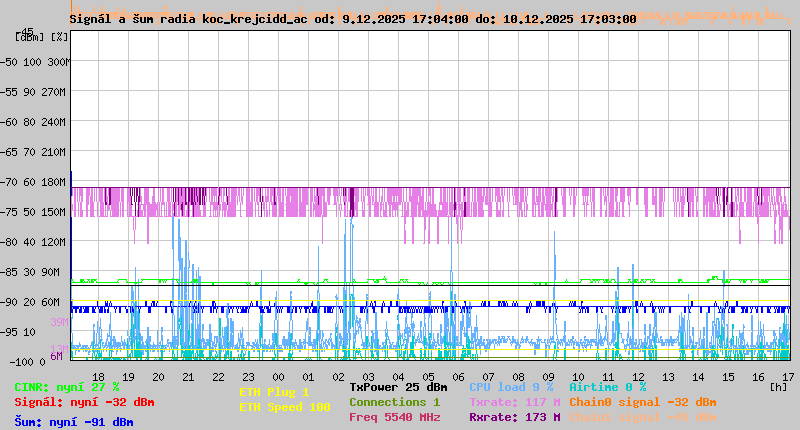
Task: Click the purple Rxrate legend entry
Action: click(514, 417)
